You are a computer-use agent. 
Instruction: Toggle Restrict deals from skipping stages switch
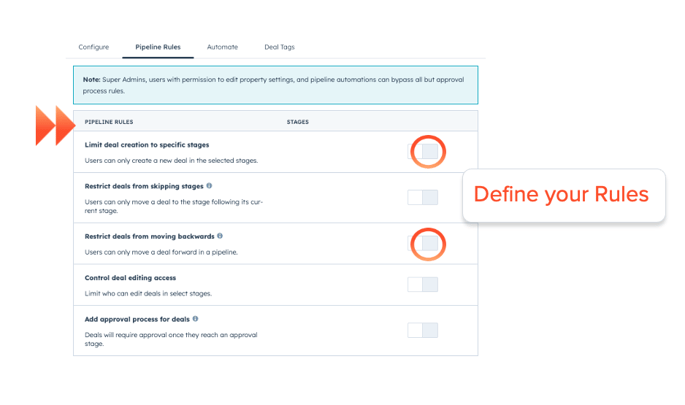(422, 197)
